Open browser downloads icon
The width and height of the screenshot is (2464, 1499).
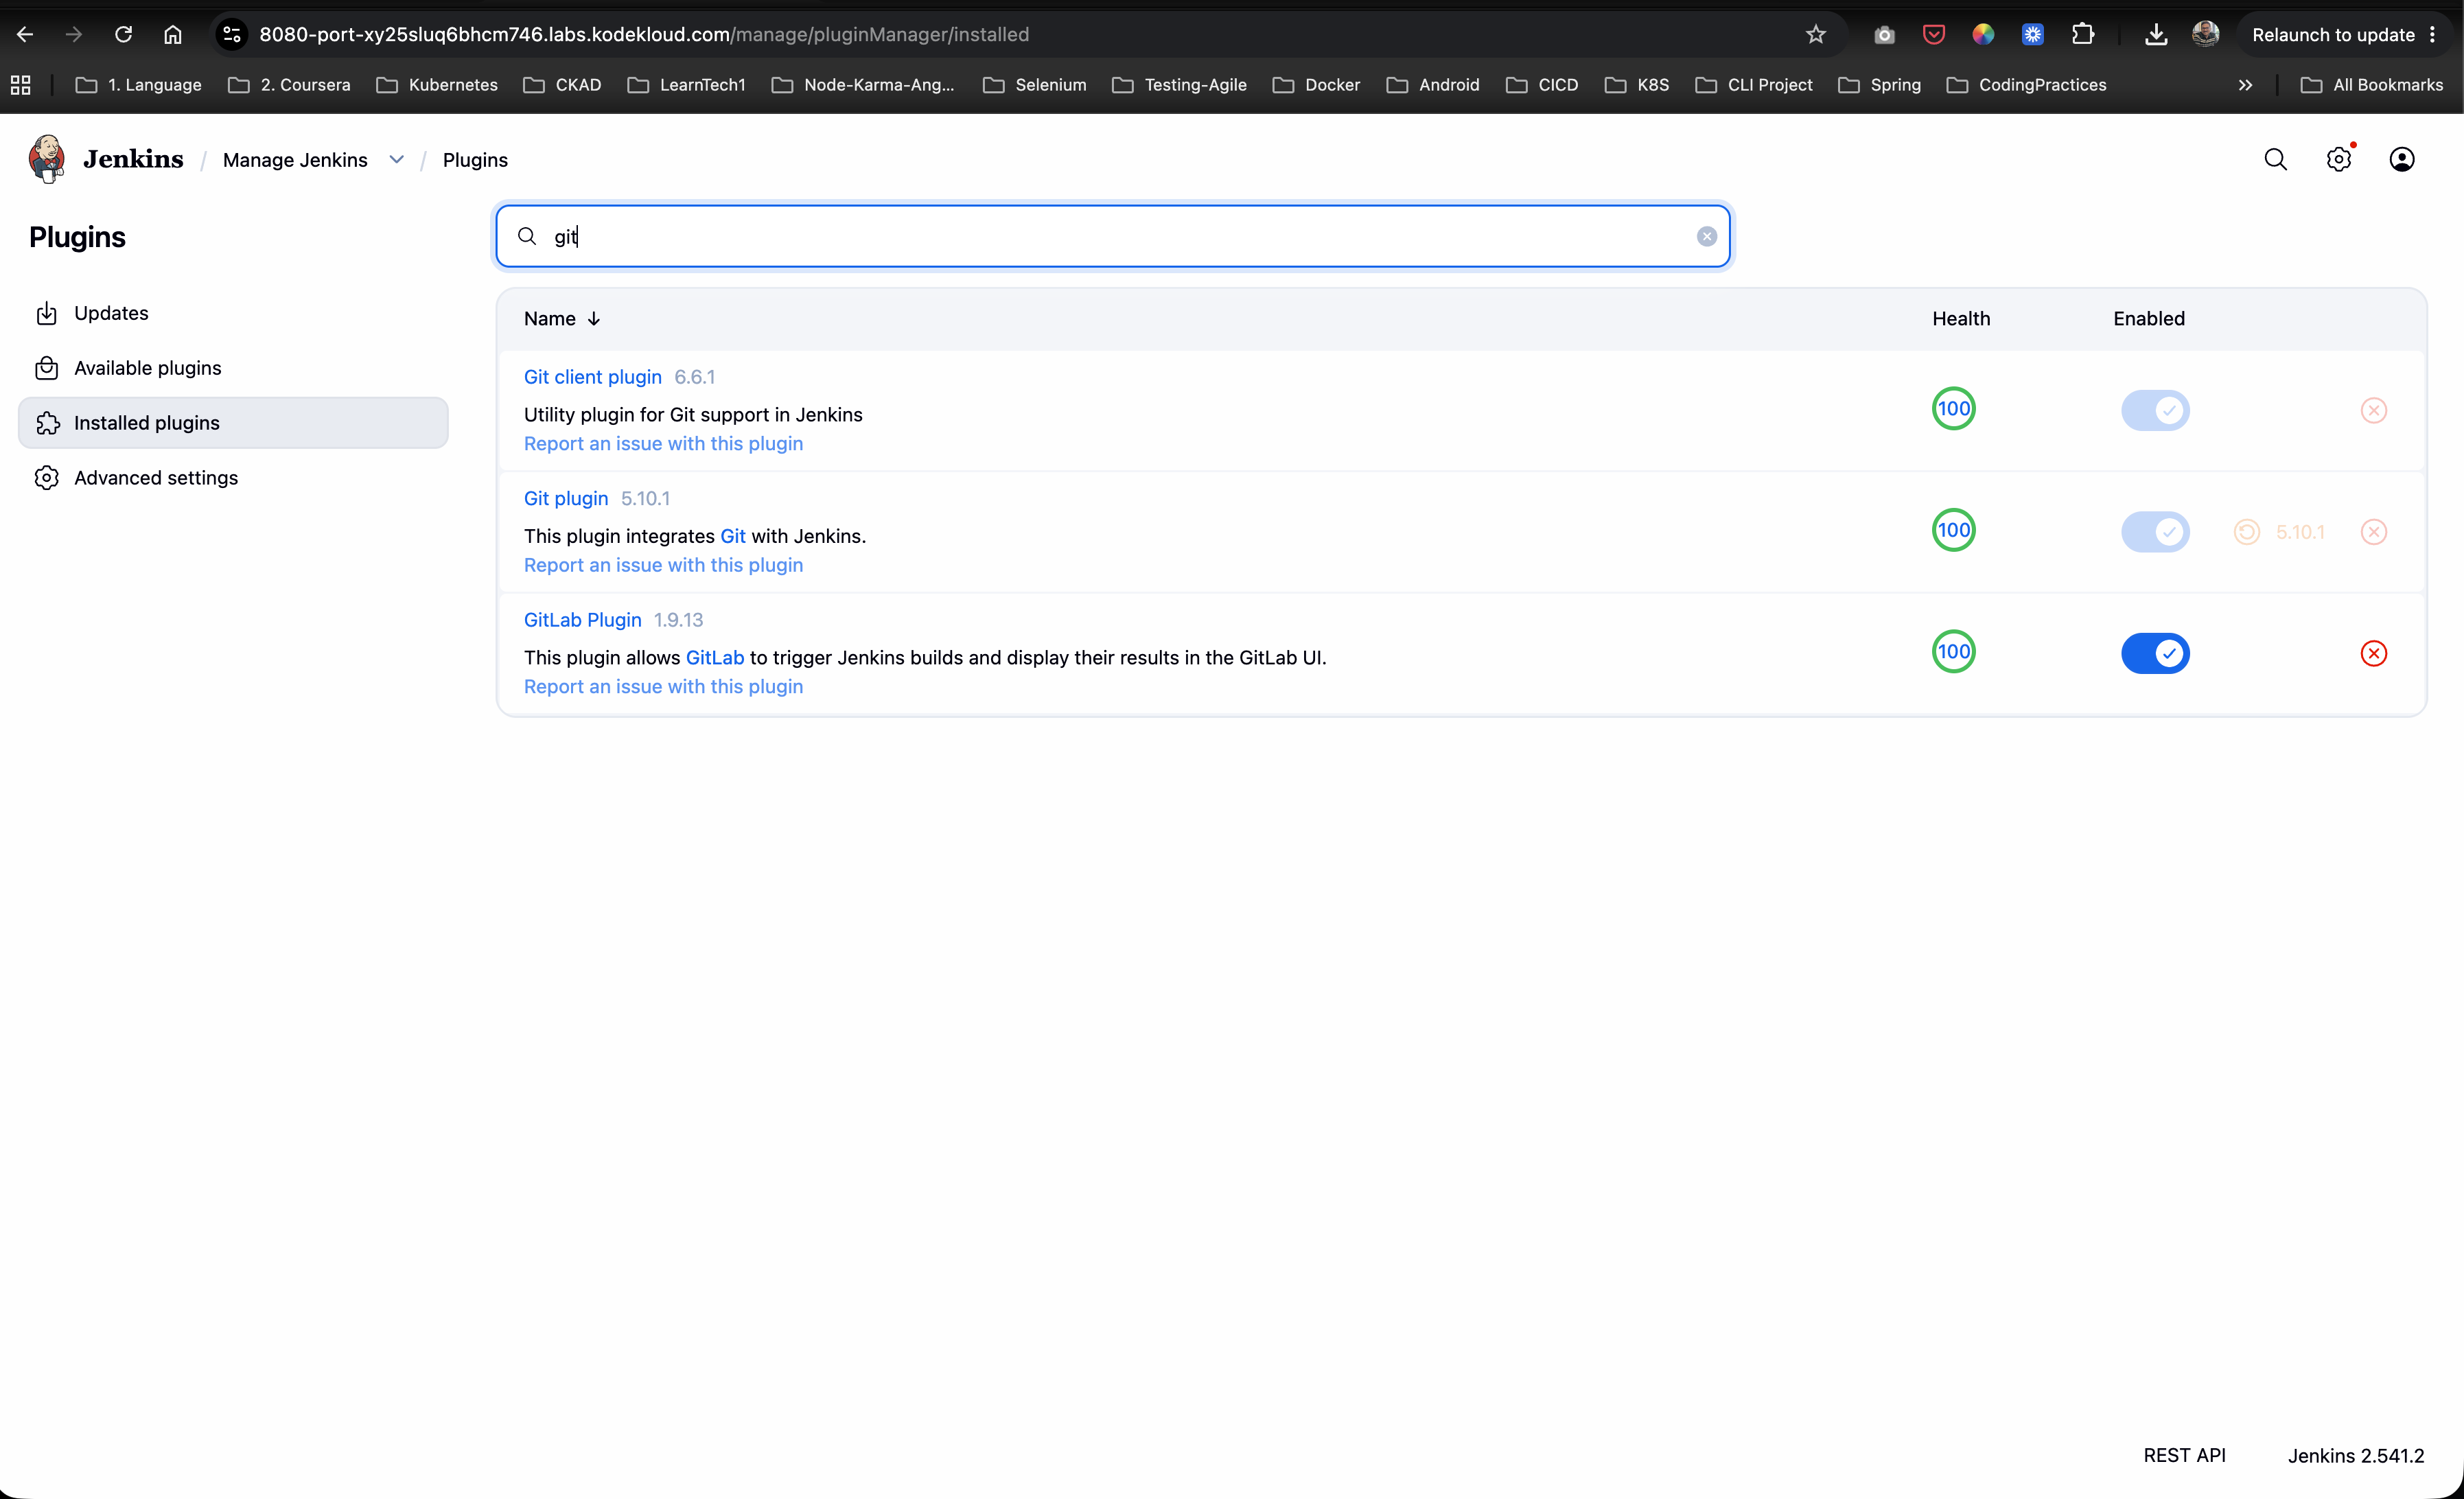click(x=2156, y=34)
